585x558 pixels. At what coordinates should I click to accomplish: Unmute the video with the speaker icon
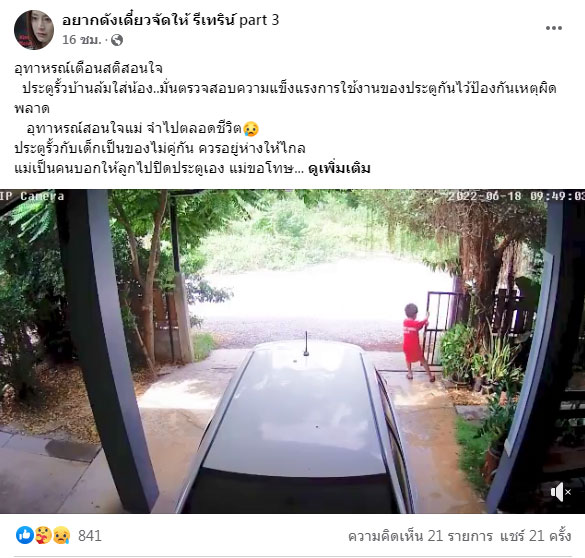point(560,492)
